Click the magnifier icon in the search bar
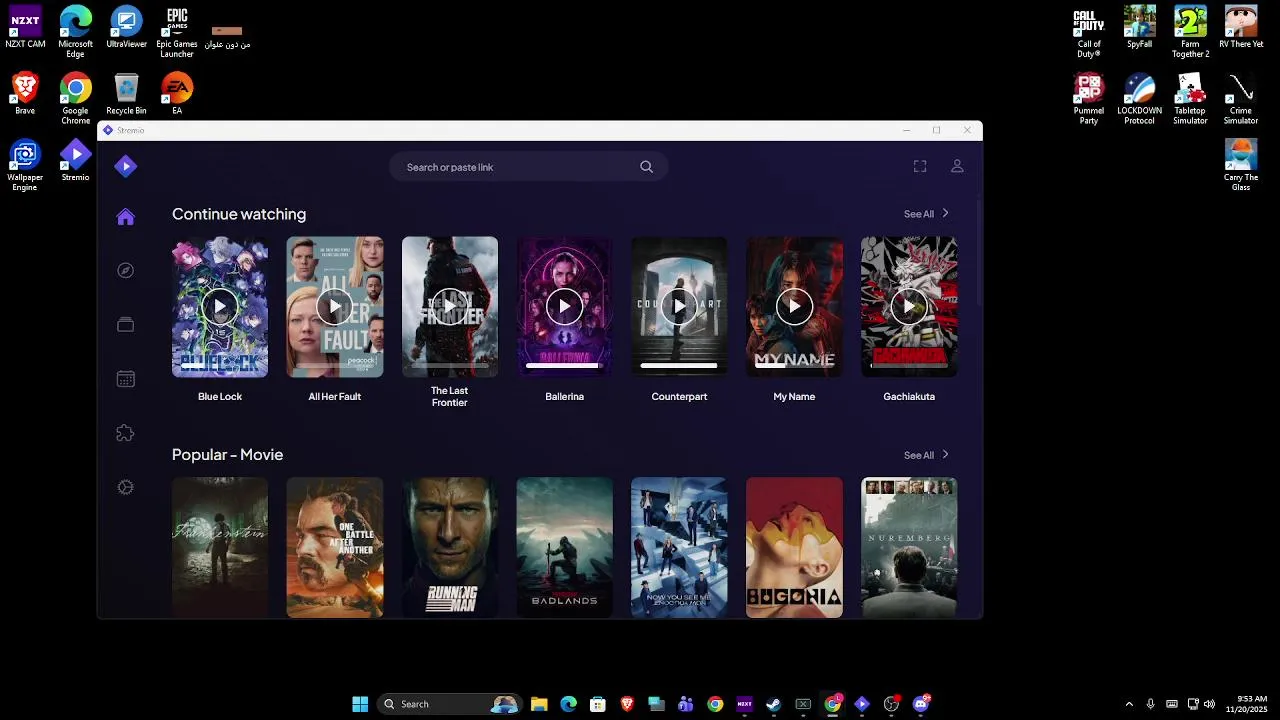 (646, 167)
